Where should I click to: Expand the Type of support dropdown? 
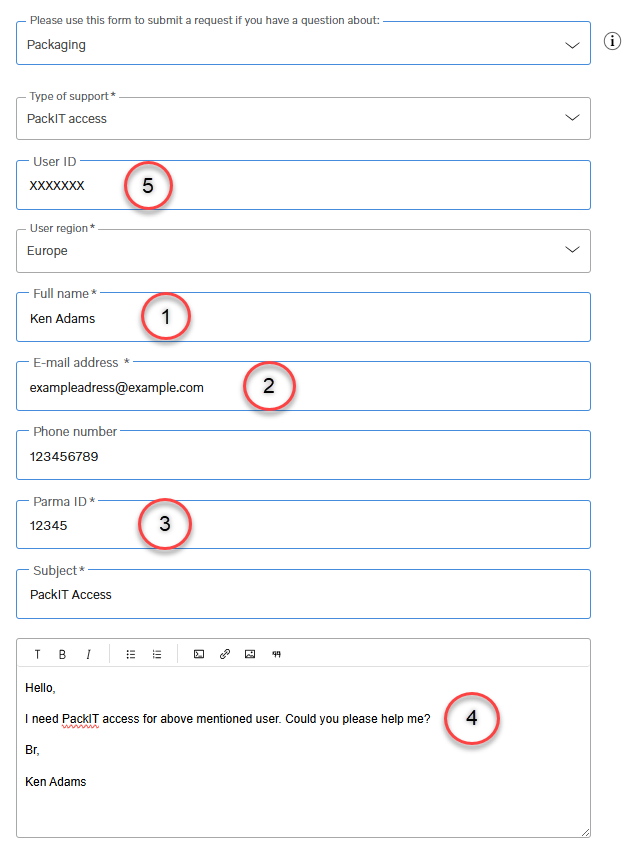tap(304, 119)
